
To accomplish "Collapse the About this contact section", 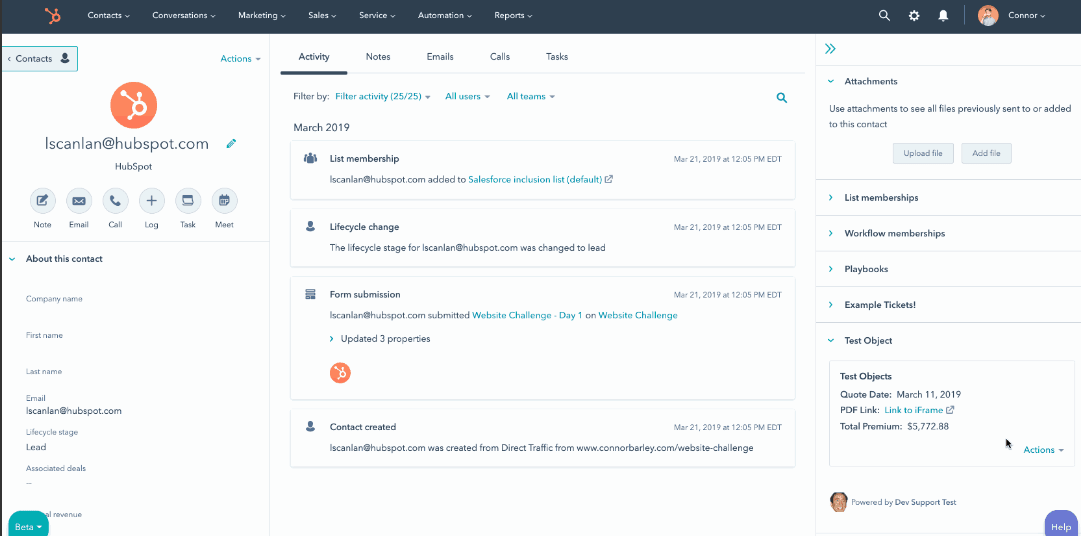I will click(13, 259).
